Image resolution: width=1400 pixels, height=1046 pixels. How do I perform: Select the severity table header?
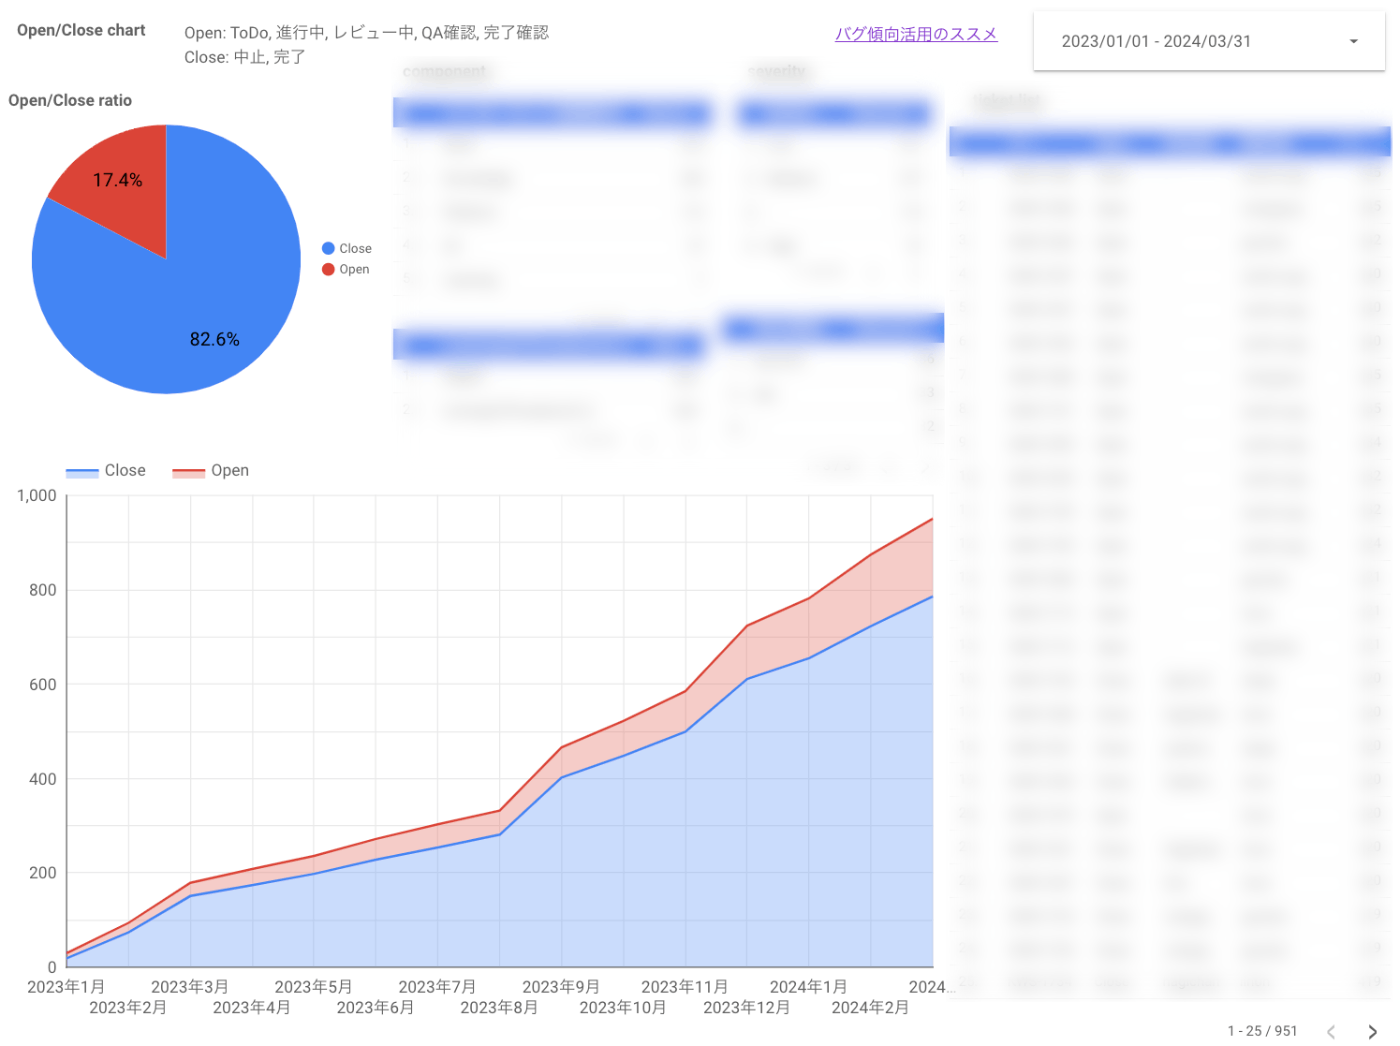click(834, 113)
